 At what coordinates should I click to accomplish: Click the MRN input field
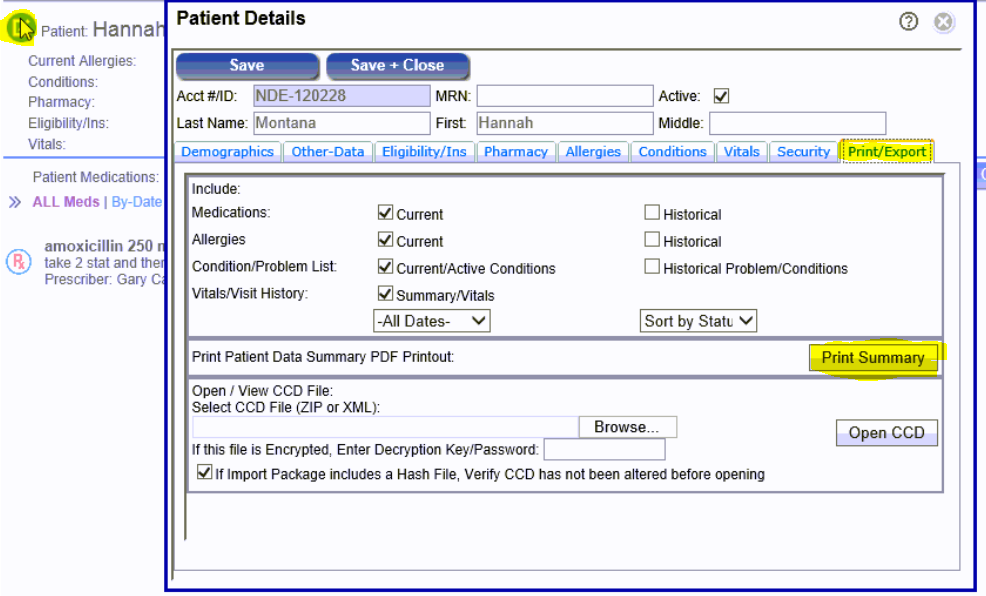click(x=564, y=96)
